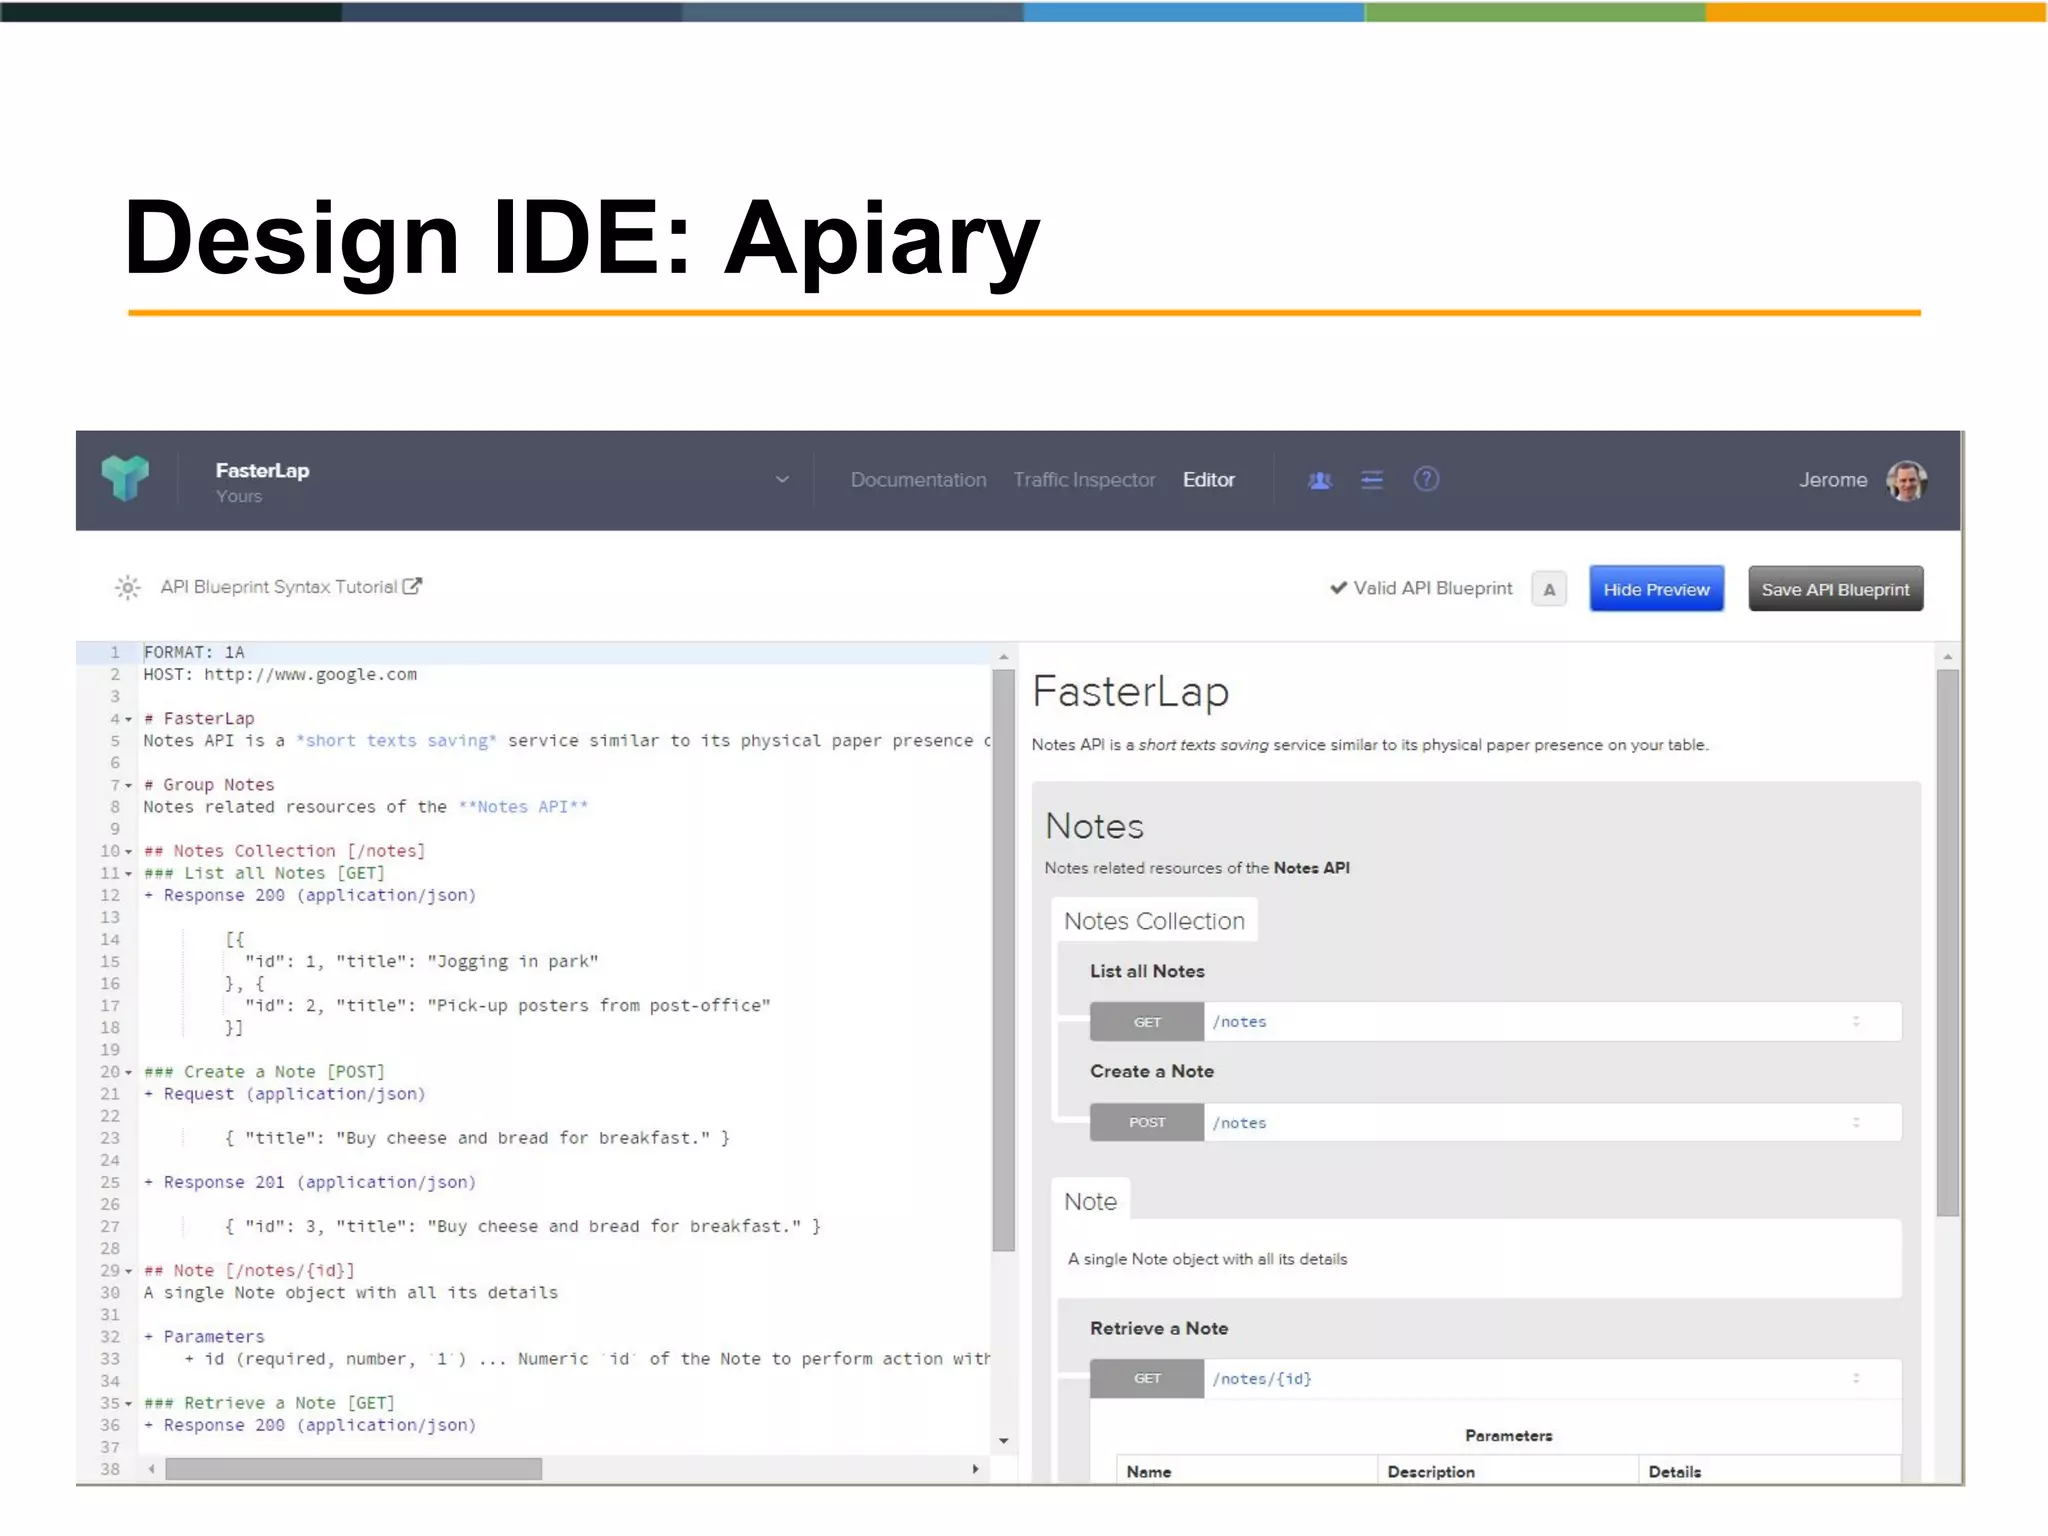Click the gear icon beside Syntax Tutorial
This screenshot has height=1536, width=2048.
click(x=128, y=587)
